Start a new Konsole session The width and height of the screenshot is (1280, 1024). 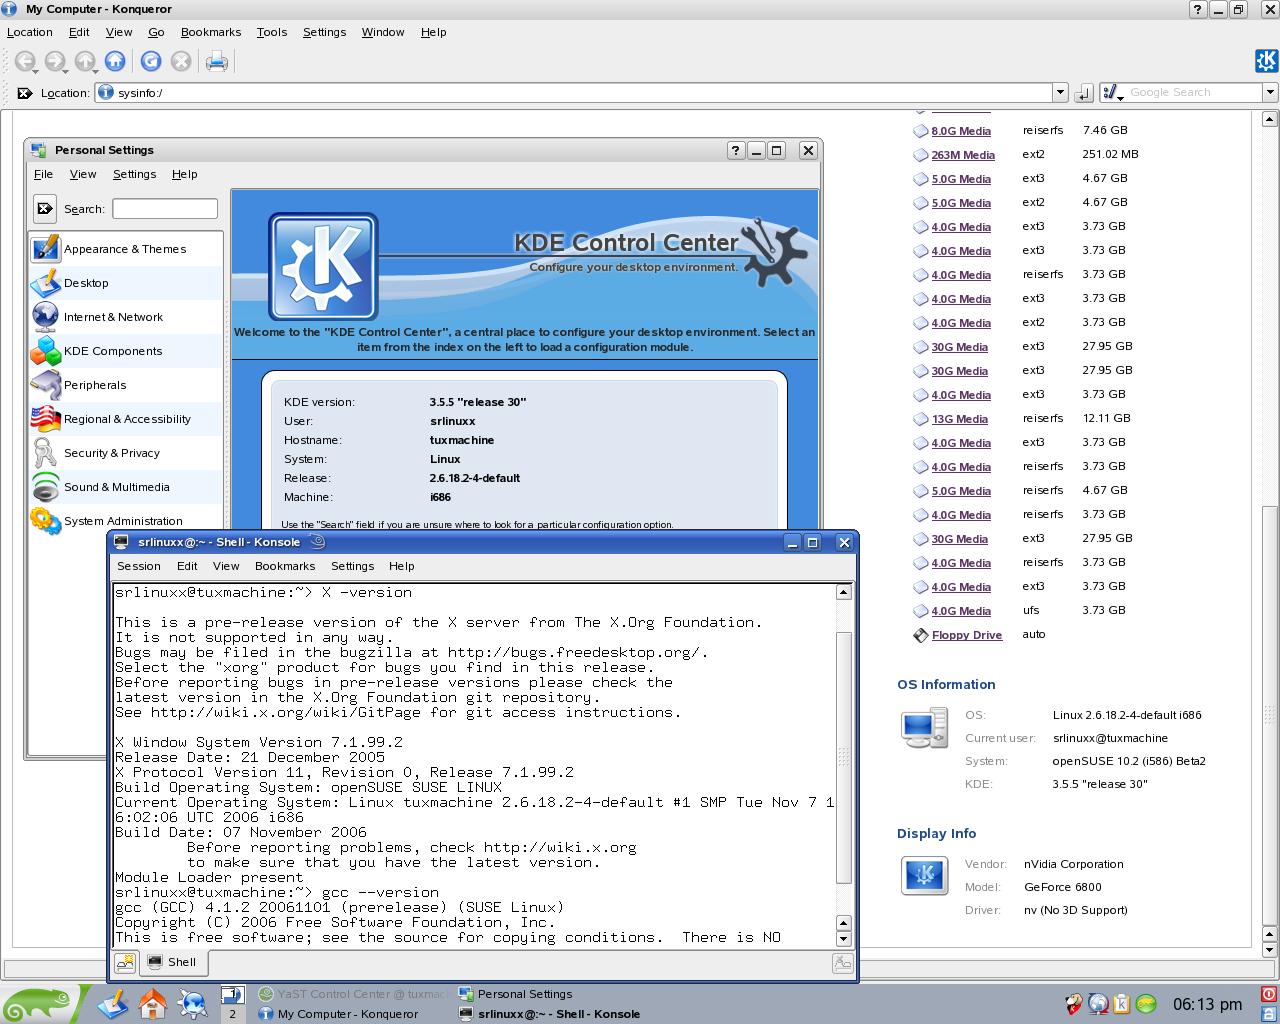(125, 962)
